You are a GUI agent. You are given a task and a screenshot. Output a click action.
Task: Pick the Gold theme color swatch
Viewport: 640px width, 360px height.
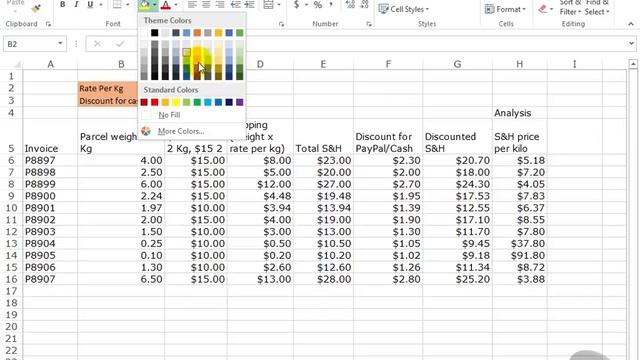click(218, 33)
